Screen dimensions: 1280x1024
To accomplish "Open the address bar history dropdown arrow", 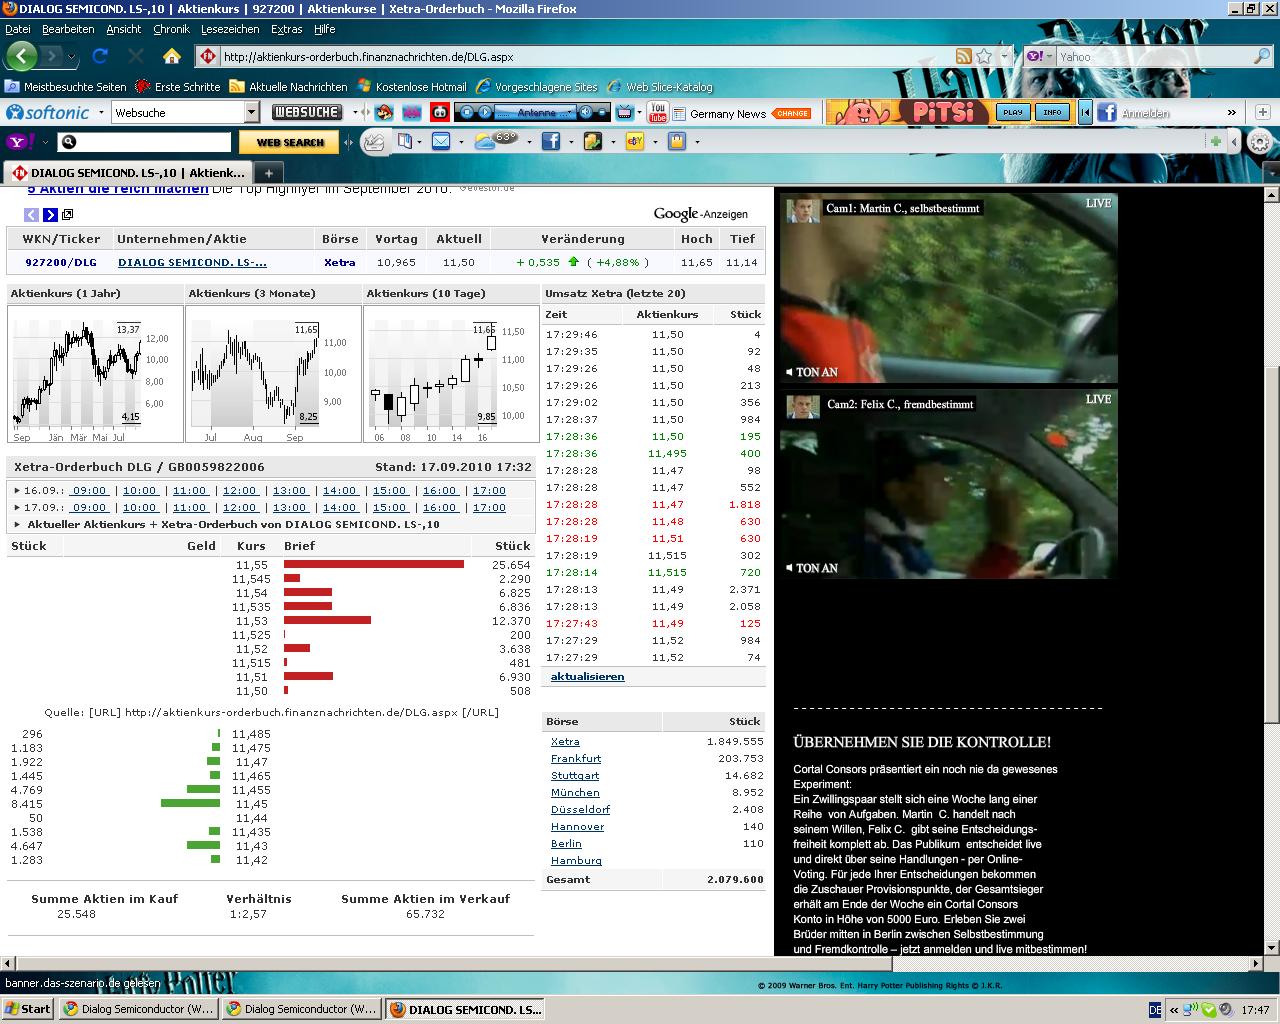I will [x=1005, y=57].
